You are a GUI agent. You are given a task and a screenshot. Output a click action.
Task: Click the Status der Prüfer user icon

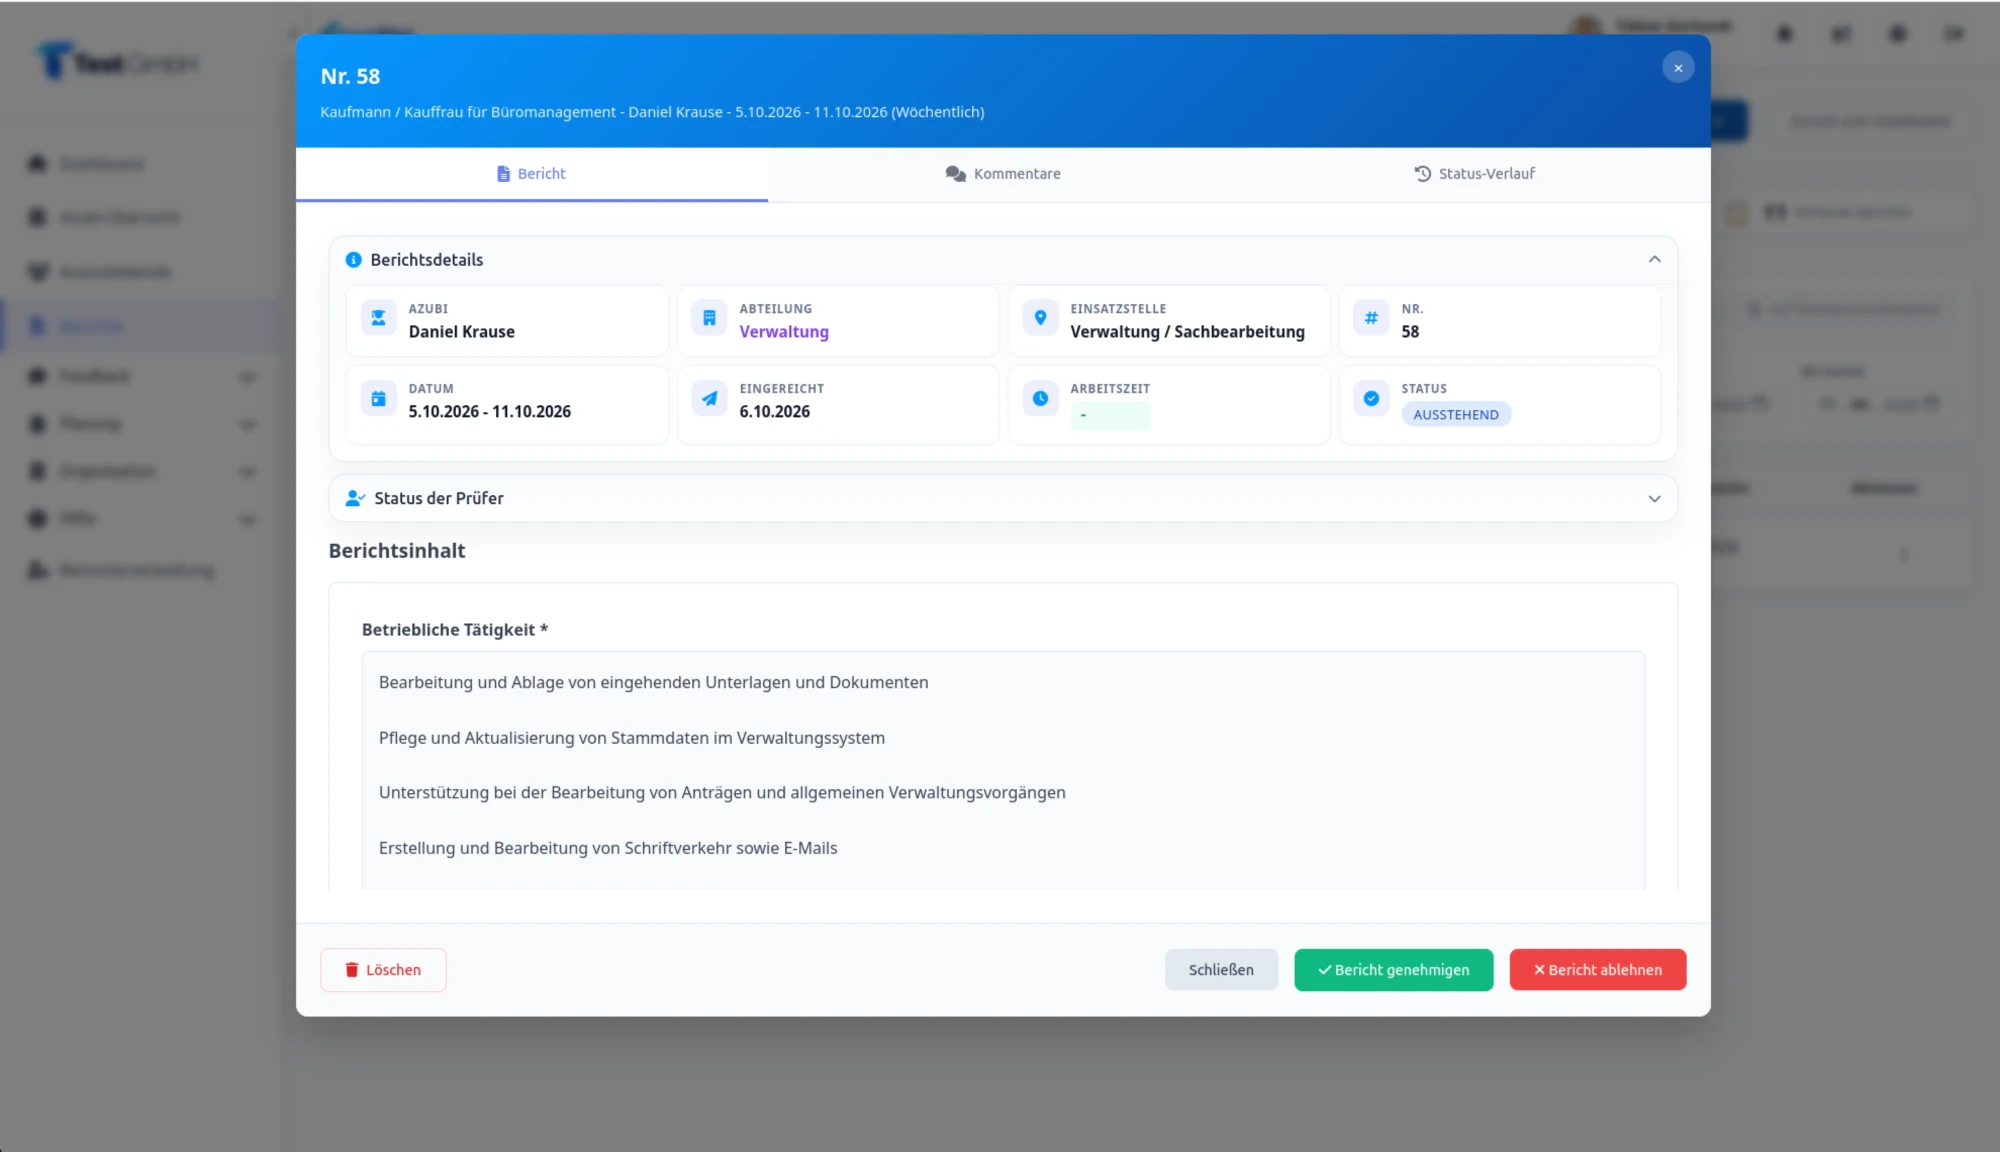click(354, 498)
